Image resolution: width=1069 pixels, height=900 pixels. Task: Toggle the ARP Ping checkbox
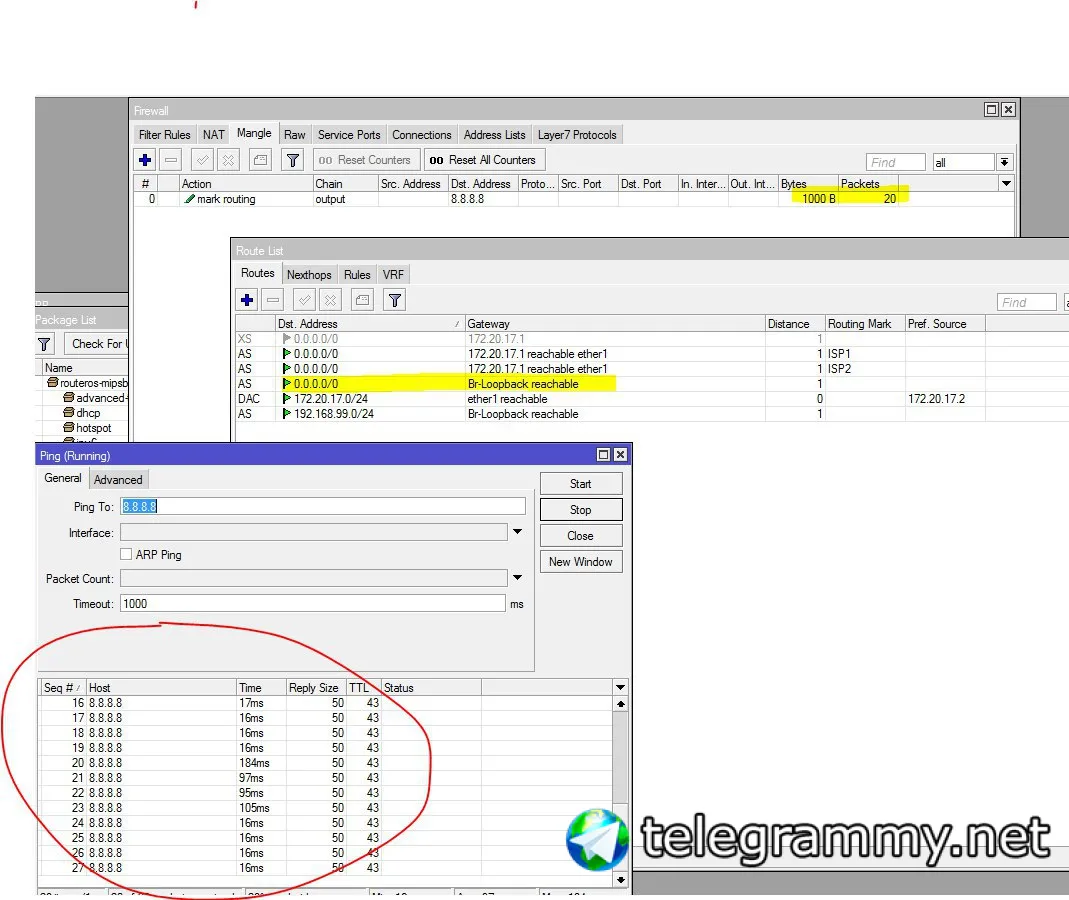(126, 554)
